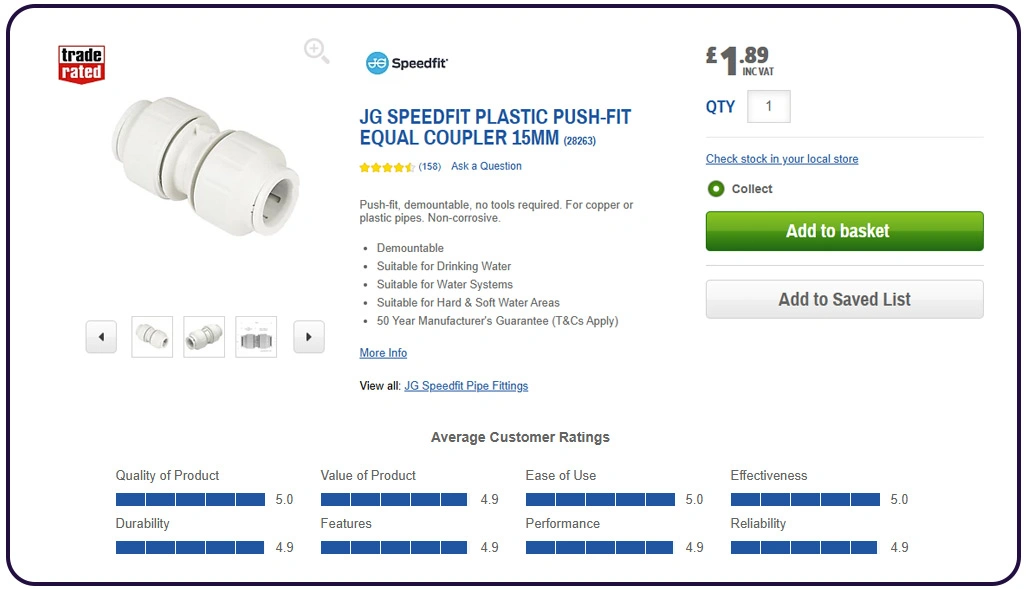Click the previous arrow under the product image

pyautogui.click(x=101, y=337)
